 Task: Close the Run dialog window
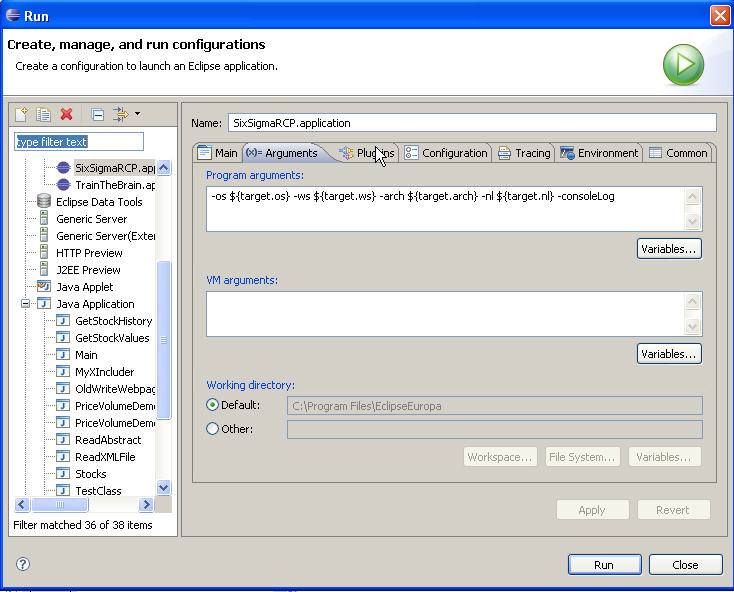pyautogui.click(x=720, y=15)
